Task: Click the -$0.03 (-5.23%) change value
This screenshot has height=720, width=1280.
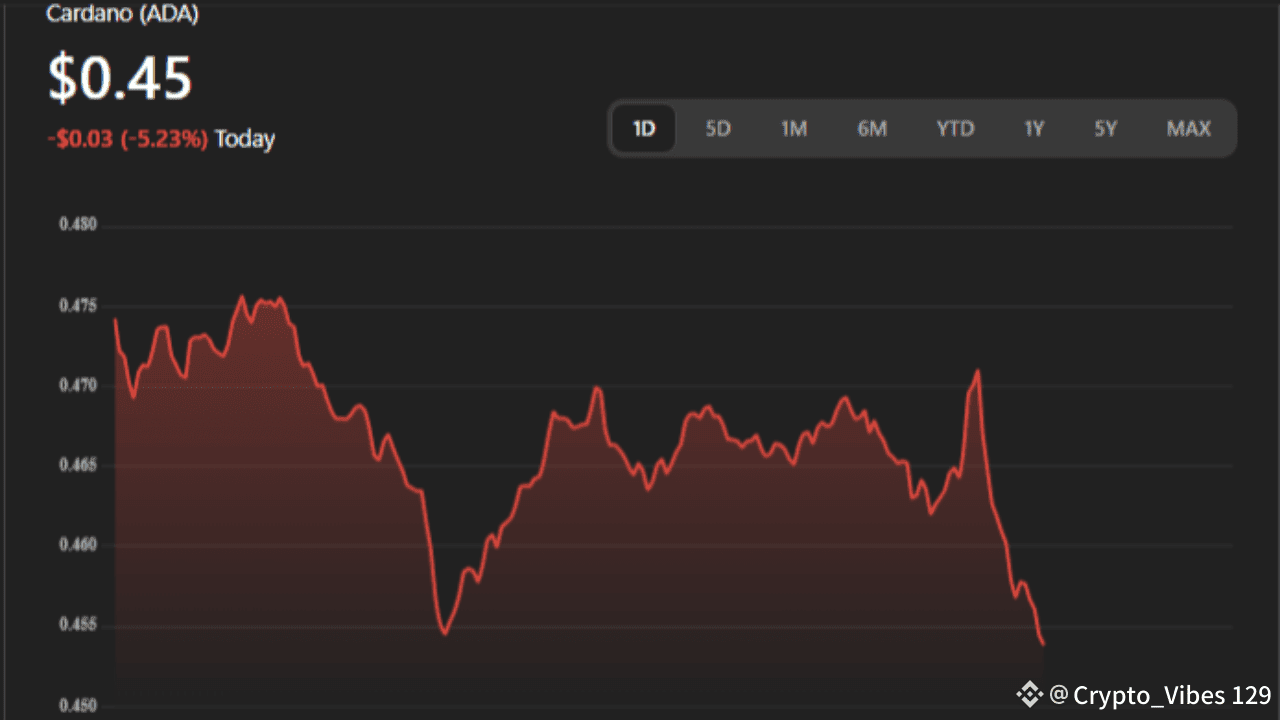Action: tap(128, 139)
